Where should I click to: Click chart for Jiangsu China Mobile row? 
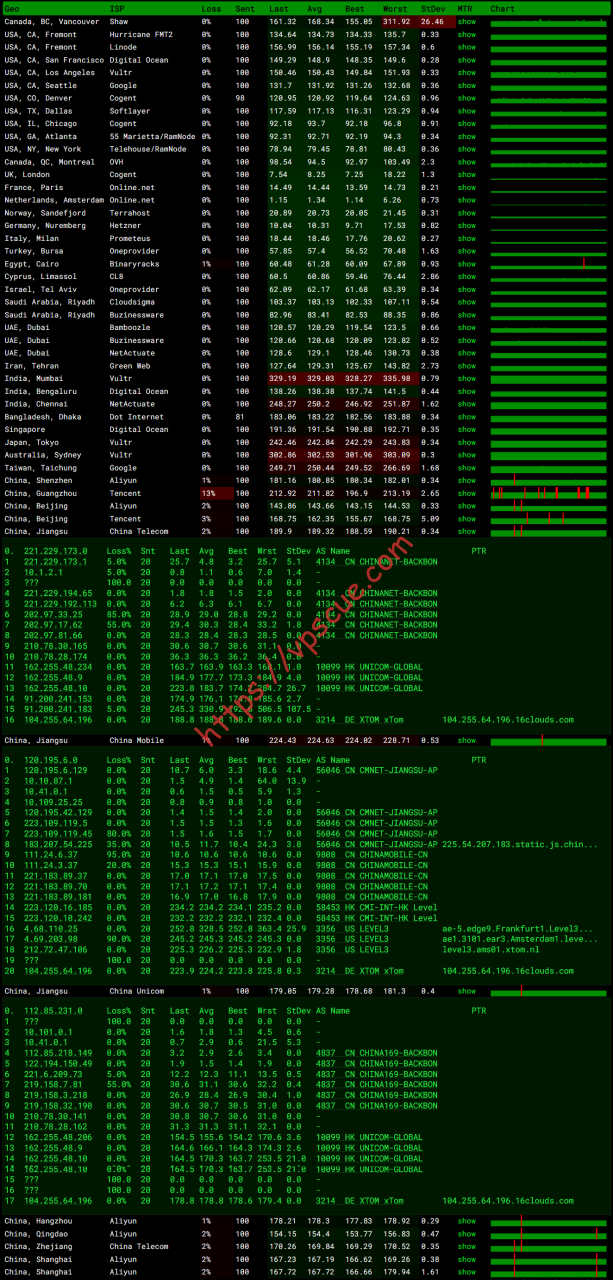[548, 741]
